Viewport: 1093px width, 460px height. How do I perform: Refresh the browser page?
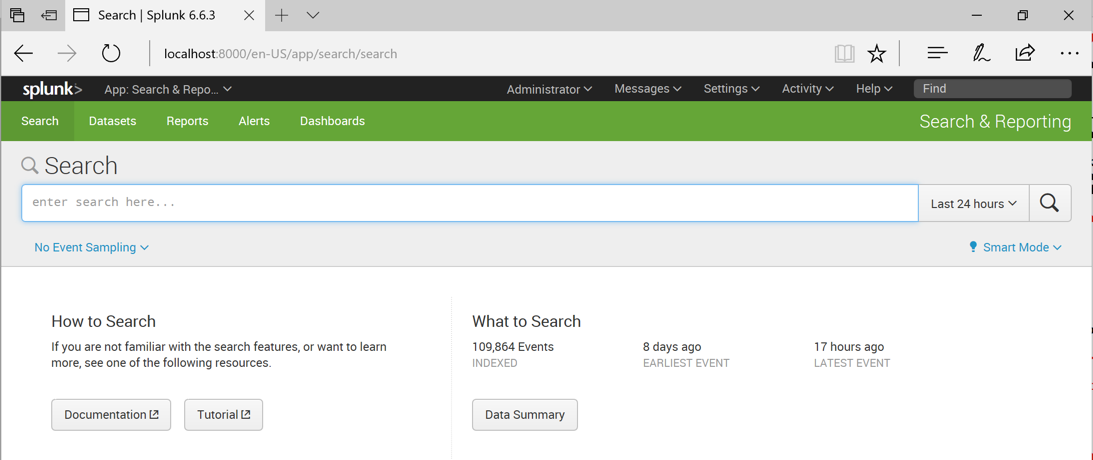pyautogui.click(x=111, y=54)
